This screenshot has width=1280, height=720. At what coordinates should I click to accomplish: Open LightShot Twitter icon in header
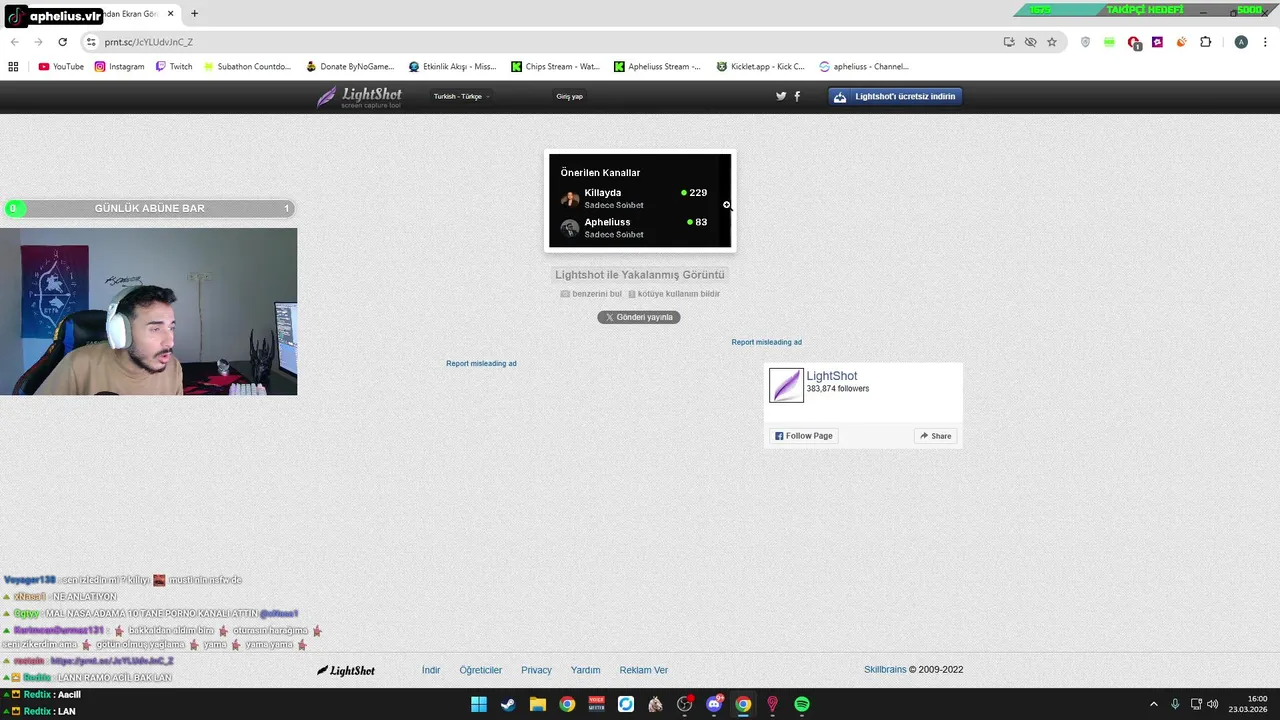click(781, 97)
